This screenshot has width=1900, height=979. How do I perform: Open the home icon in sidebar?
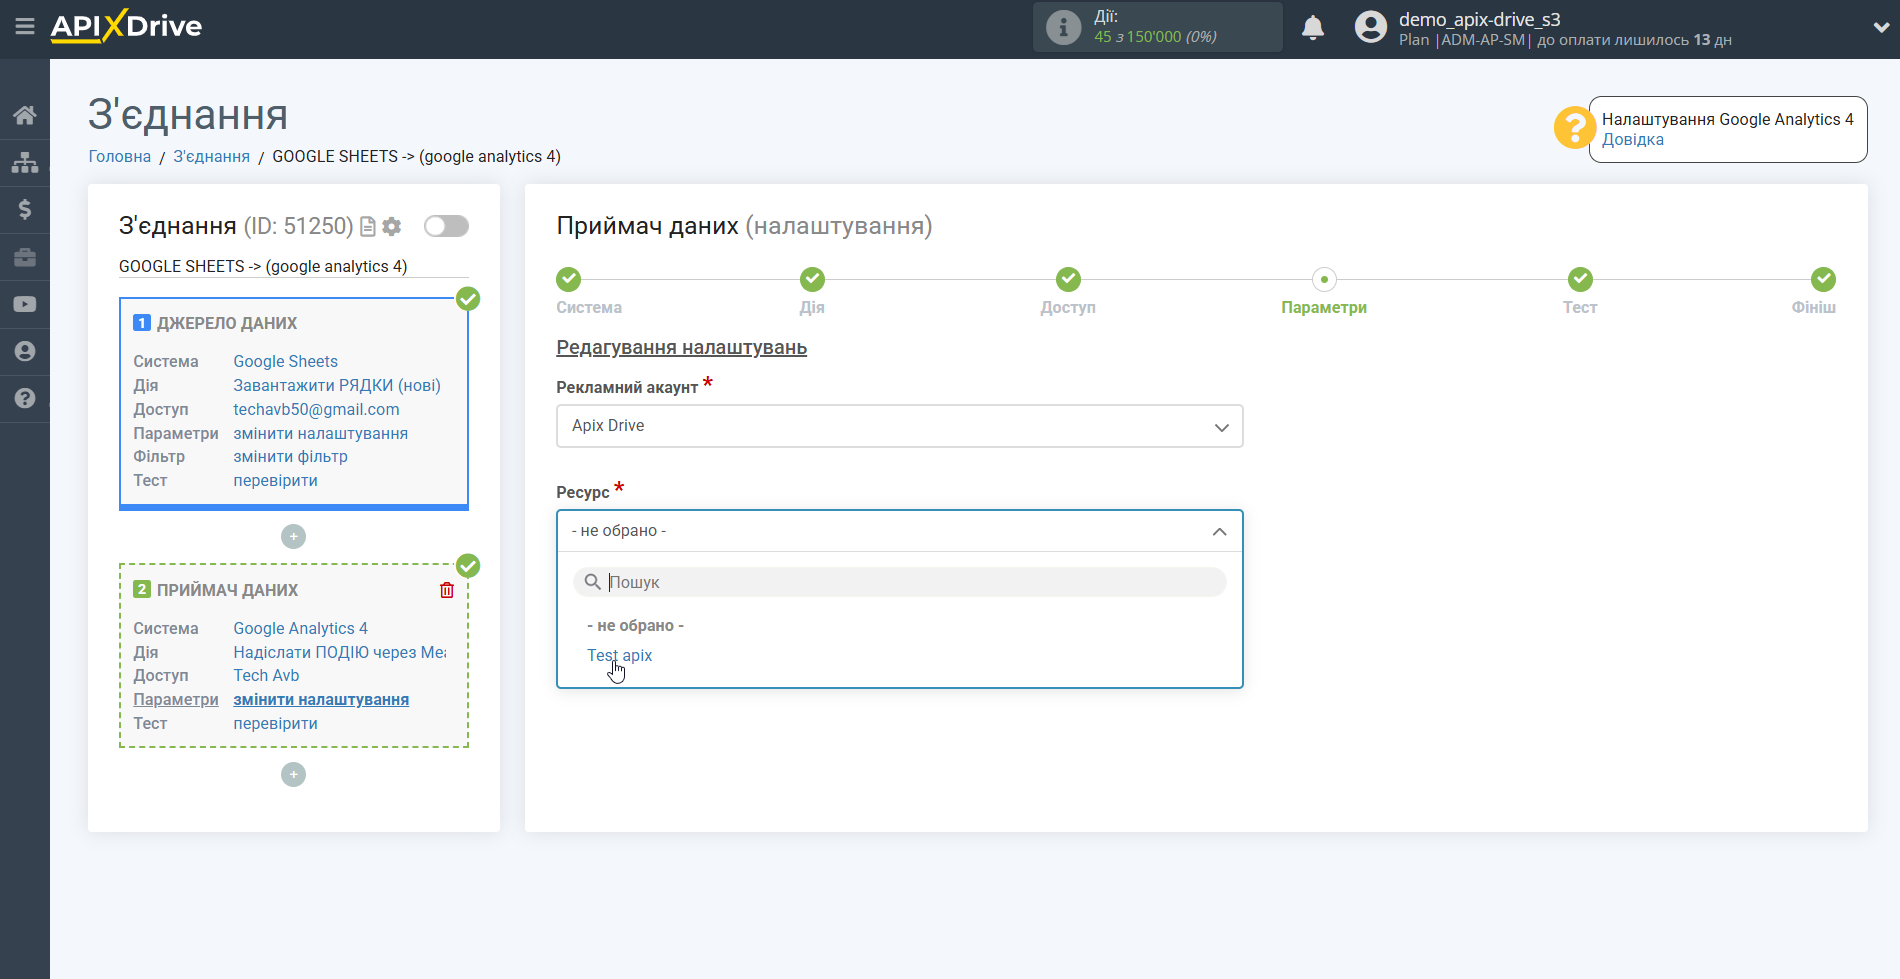25,115
